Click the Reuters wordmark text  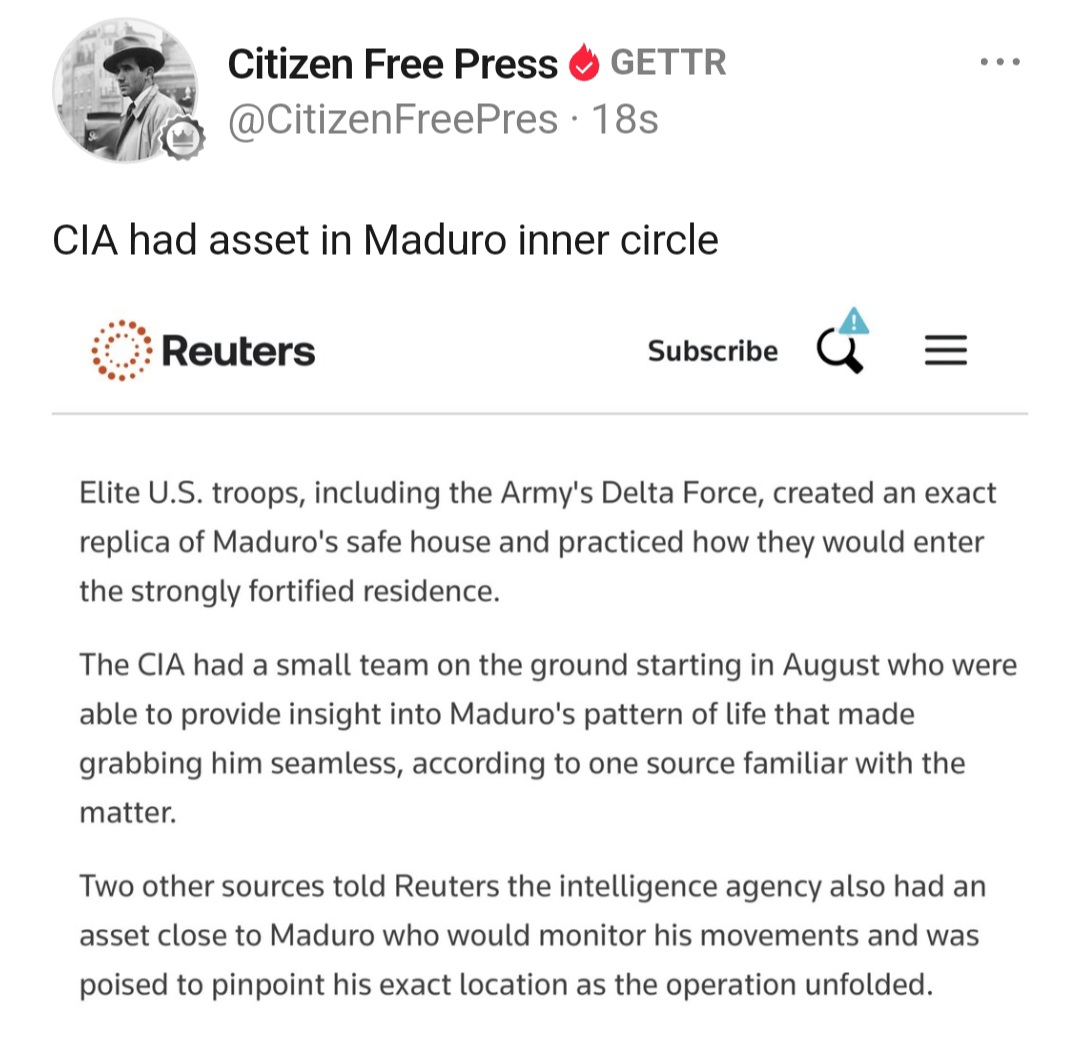[238, 351]
